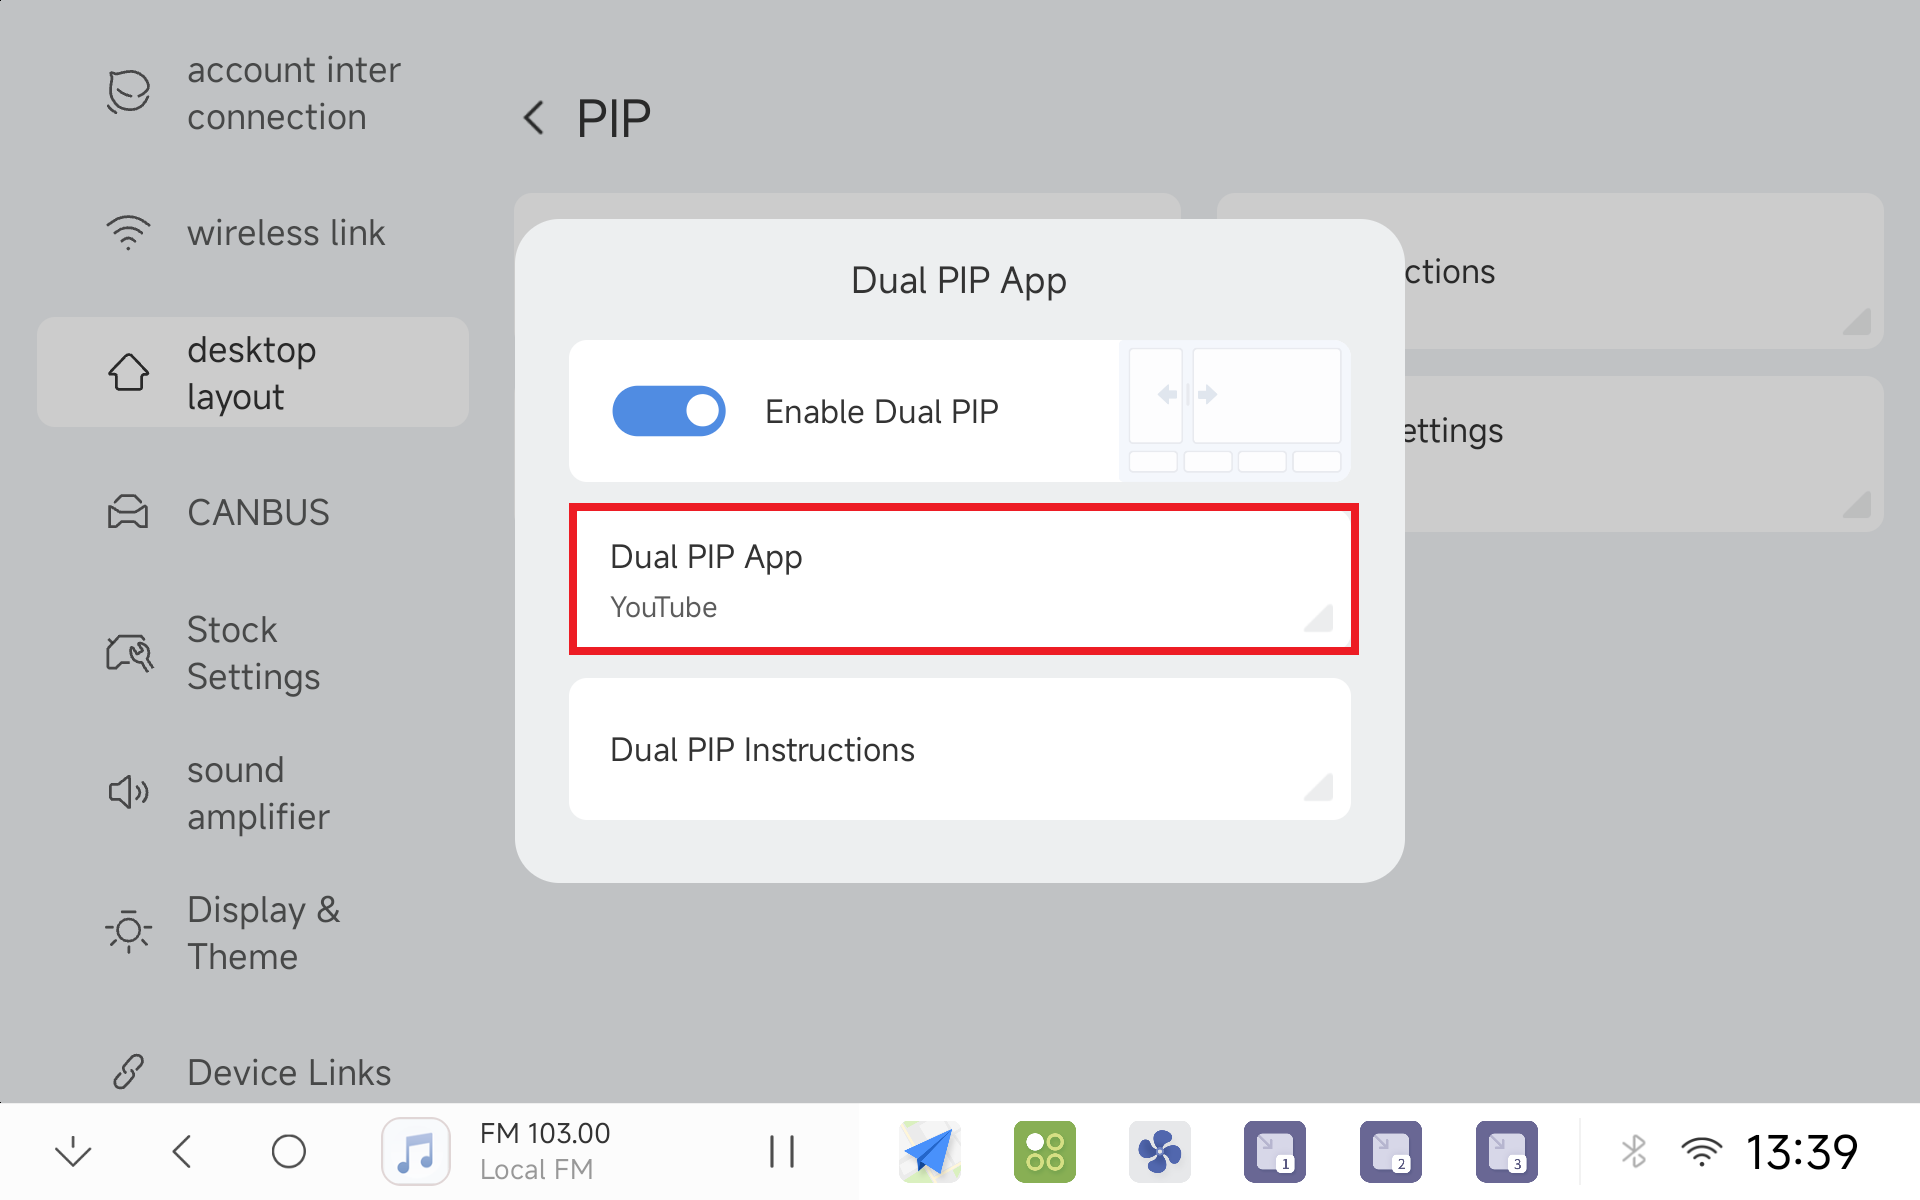Open the fan climate control app
Viewport: 1920px width, 1200px height.
tap(1160, 1152)
